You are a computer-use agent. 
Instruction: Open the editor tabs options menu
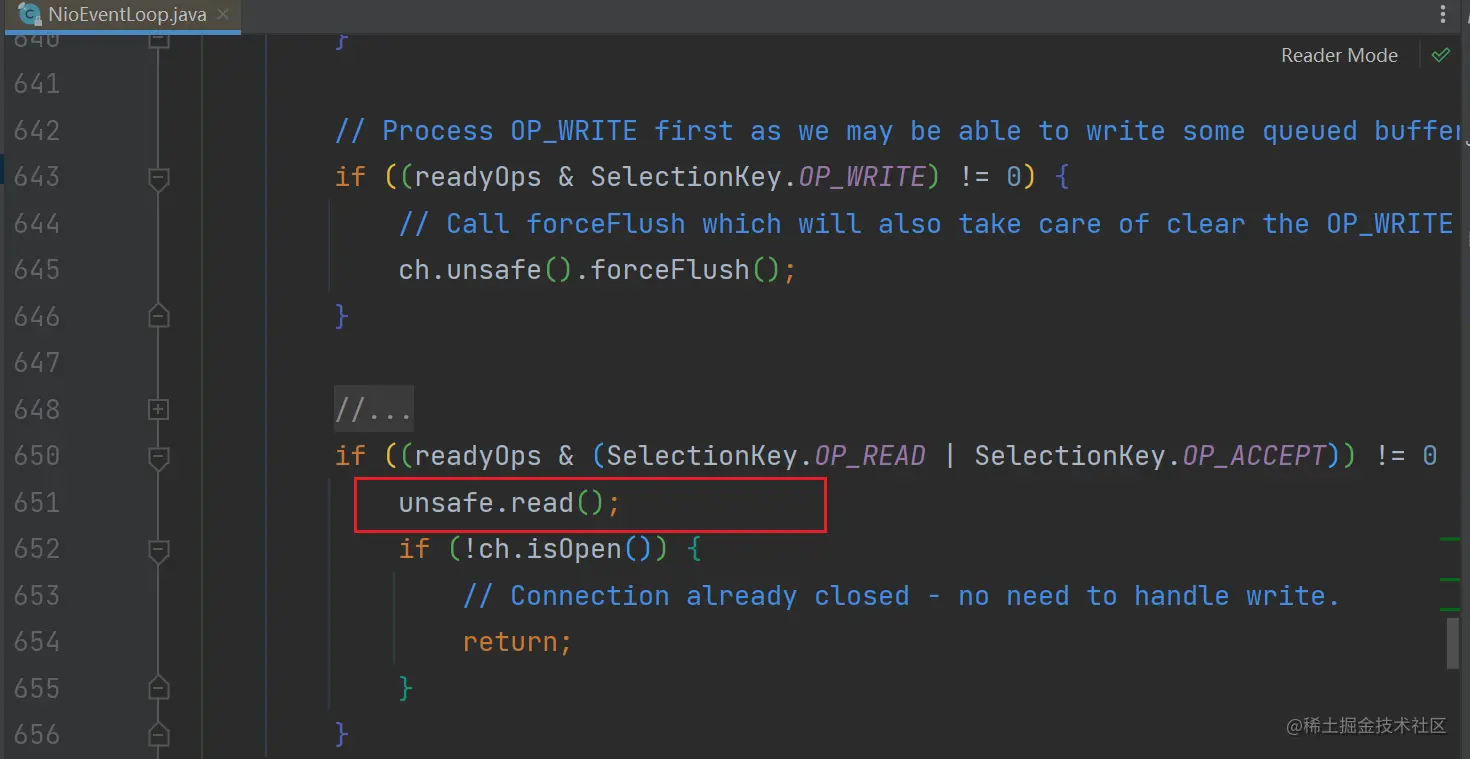click(1443, 15)
